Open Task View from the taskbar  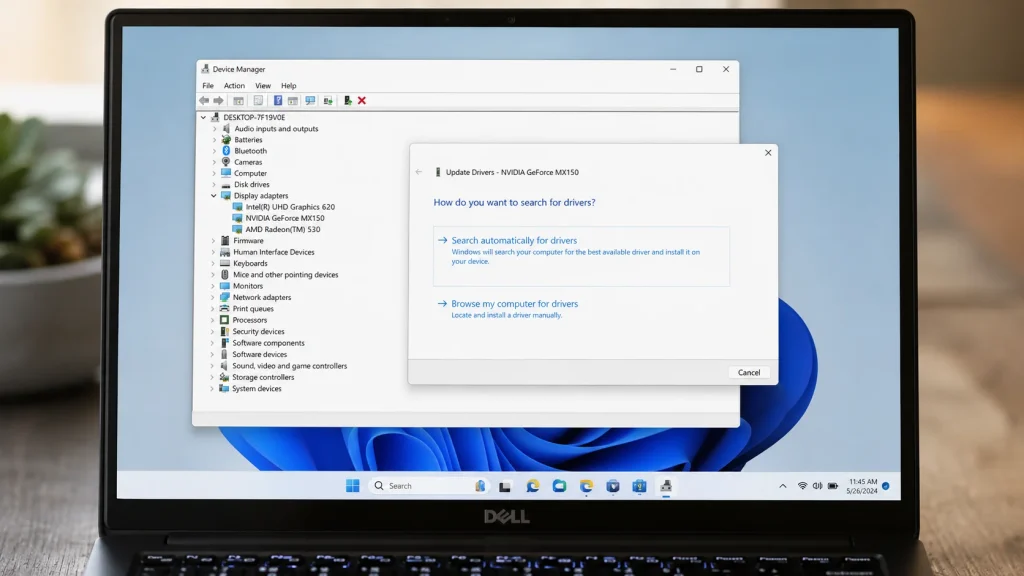pyautogui.click(x=505, y=487)
